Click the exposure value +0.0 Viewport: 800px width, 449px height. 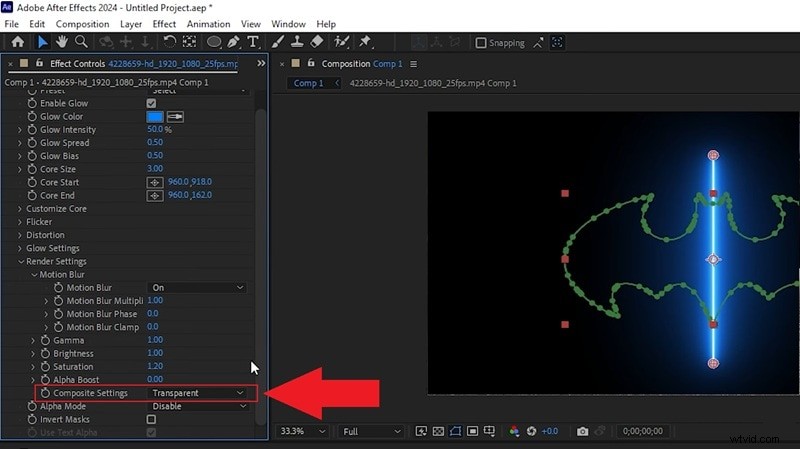(549, 432)
